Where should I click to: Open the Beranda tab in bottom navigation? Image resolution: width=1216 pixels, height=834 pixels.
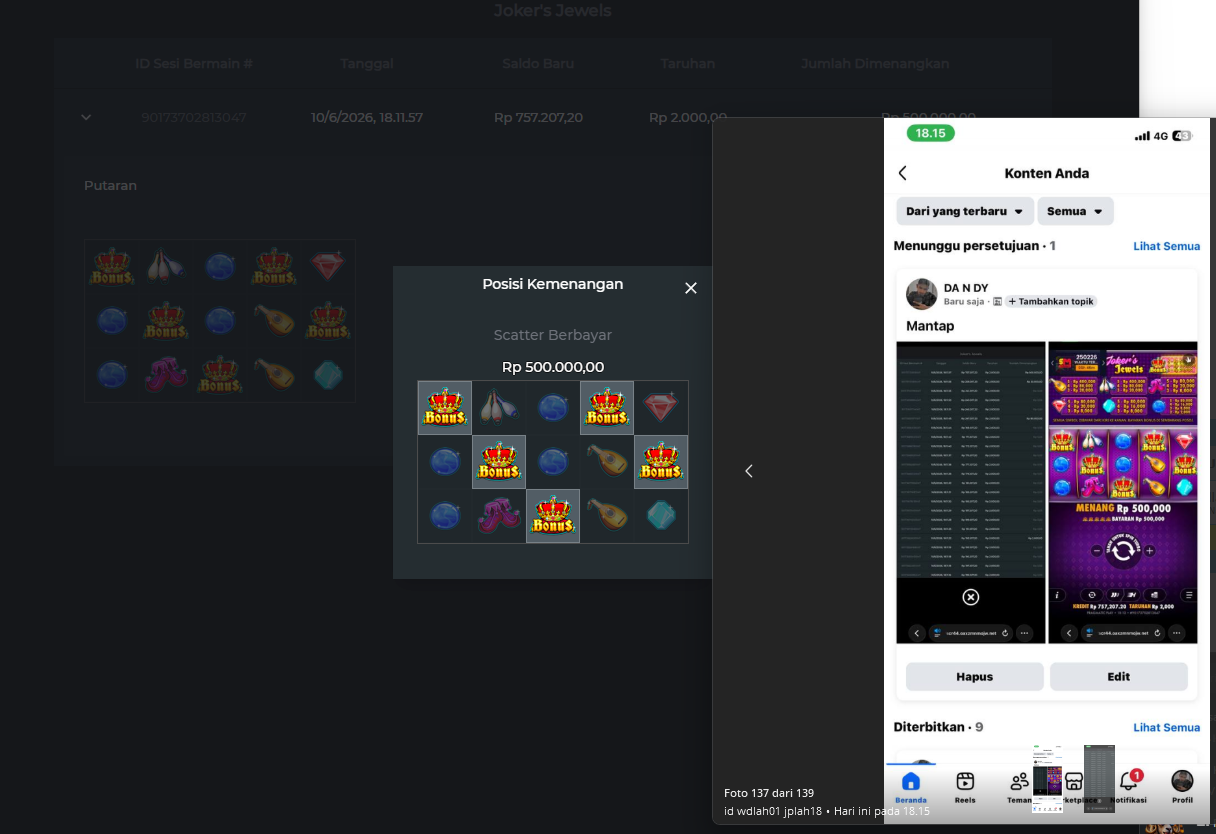coord(910,787)
